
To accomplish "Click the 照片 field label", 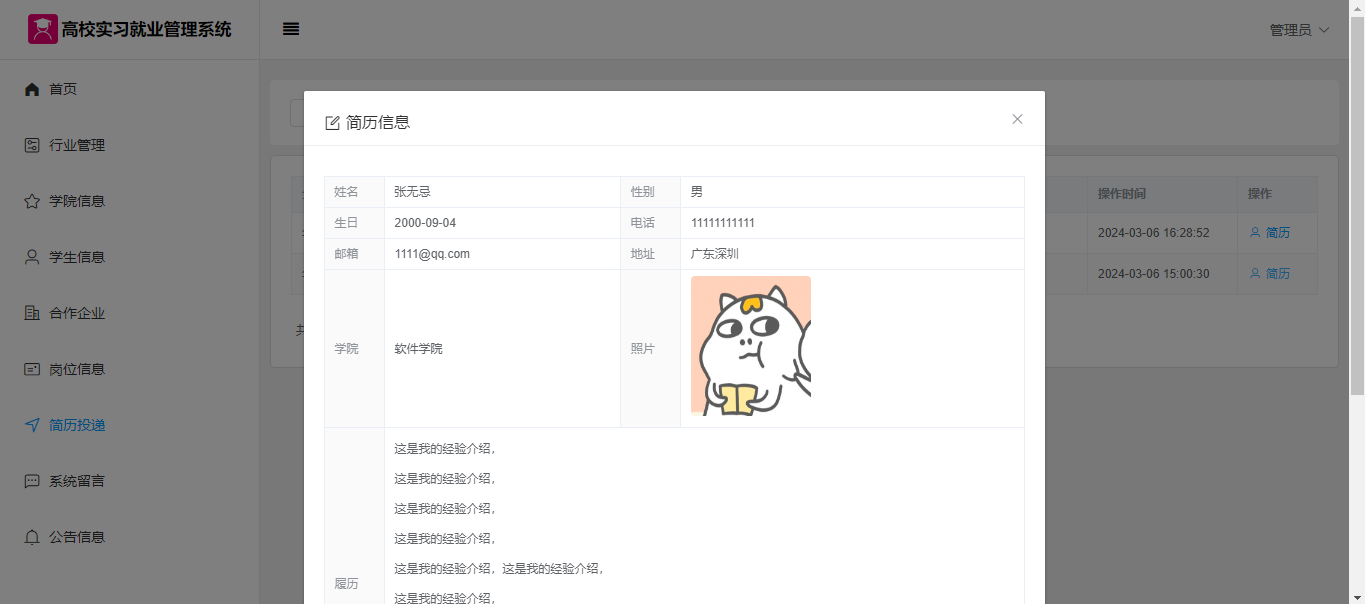I will tap(642, 349).
